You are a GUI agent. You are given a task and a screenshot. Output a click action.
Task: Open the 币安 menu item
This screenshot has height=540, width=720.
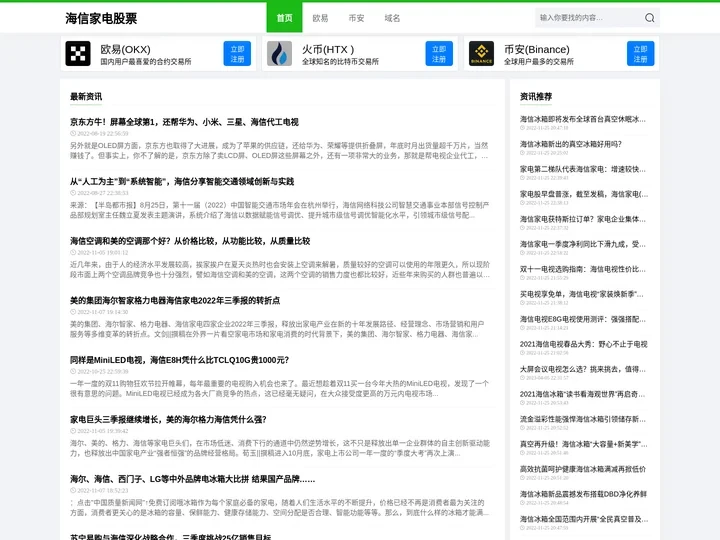[356, 18]
